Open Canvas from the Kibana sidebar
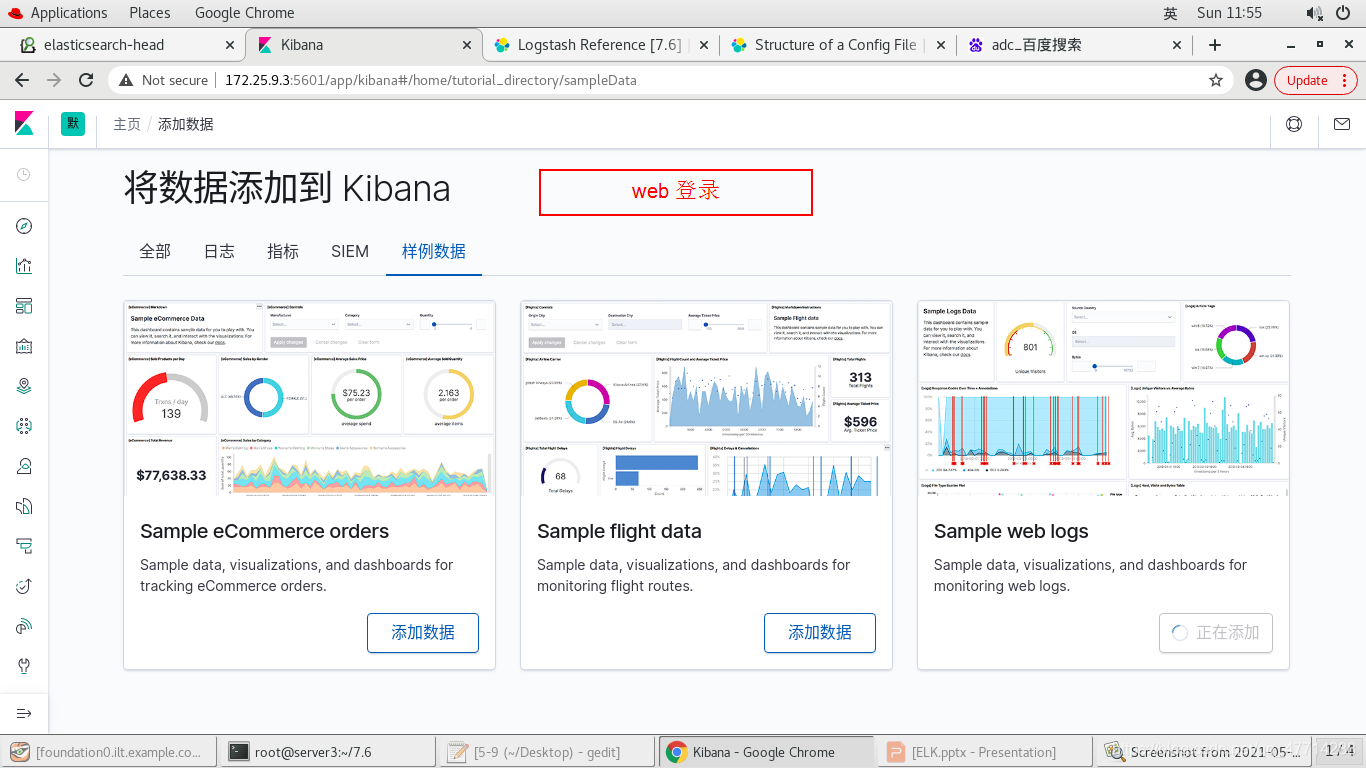 pyautogui.click(x=24, y=346)
